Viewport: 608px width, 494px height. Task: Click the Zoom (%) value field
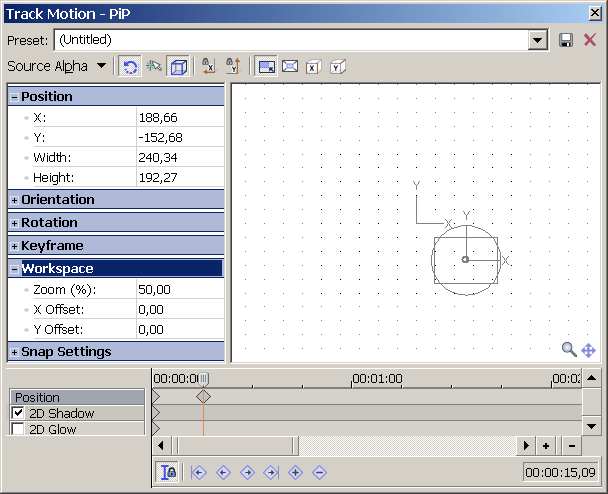coord(179,289)
